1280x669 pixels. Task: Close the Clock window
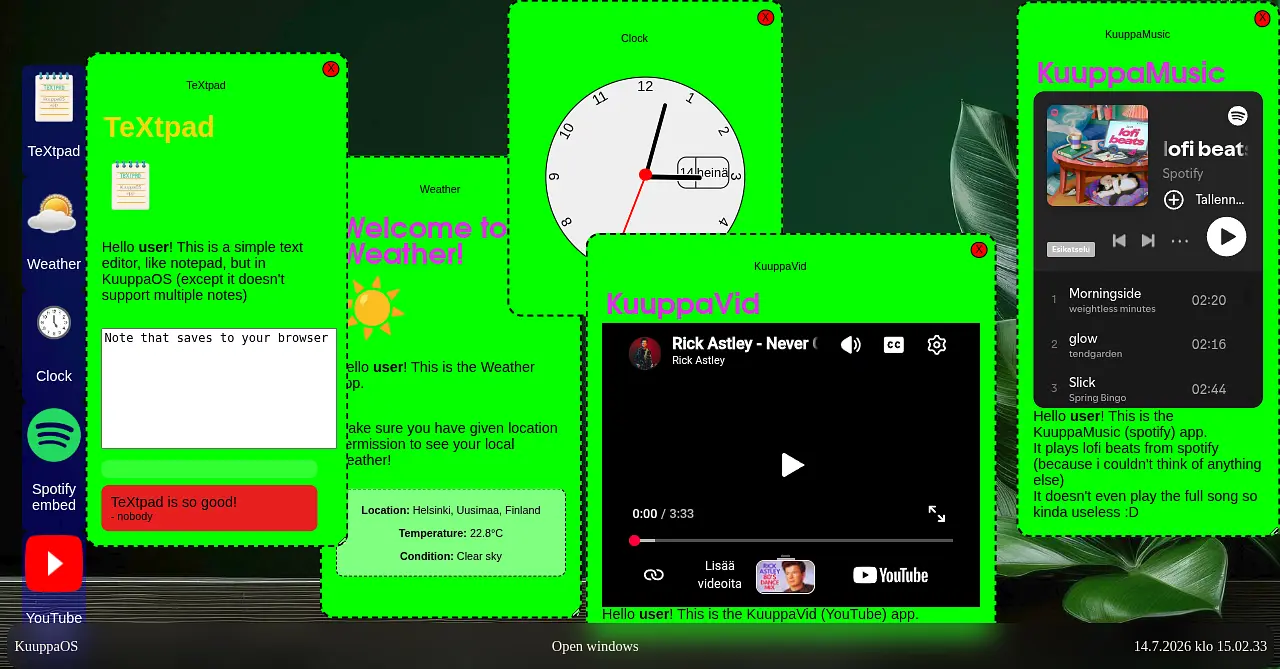point(766,17)
